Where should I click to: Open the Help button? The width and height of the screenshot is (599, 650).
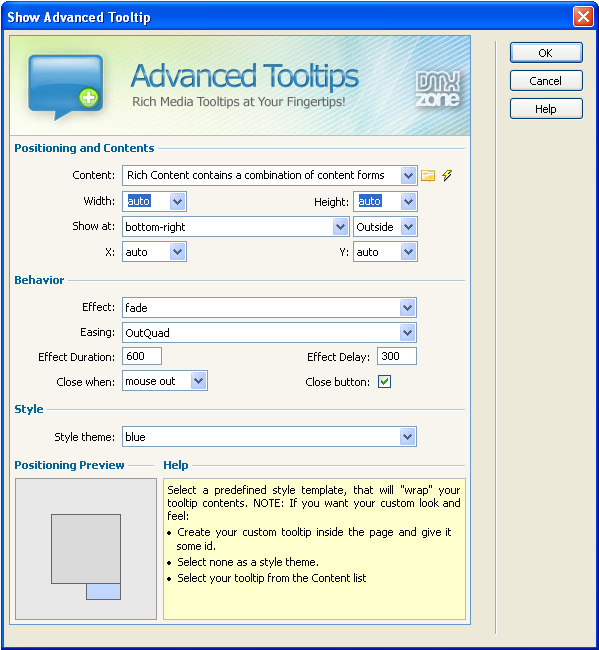(x=546, y=109)
